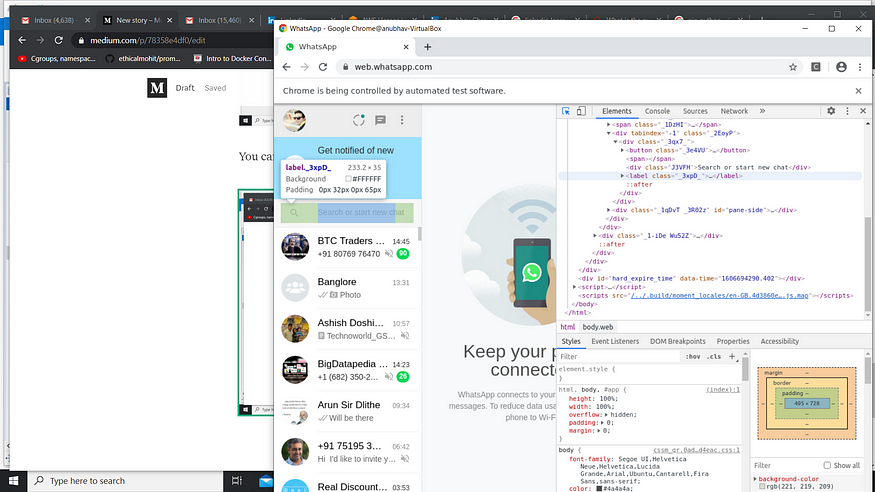The height and width of the screenshot is (492, 875).
Task: Open the DevTools settings gear
Action: (x=831, y=111)
